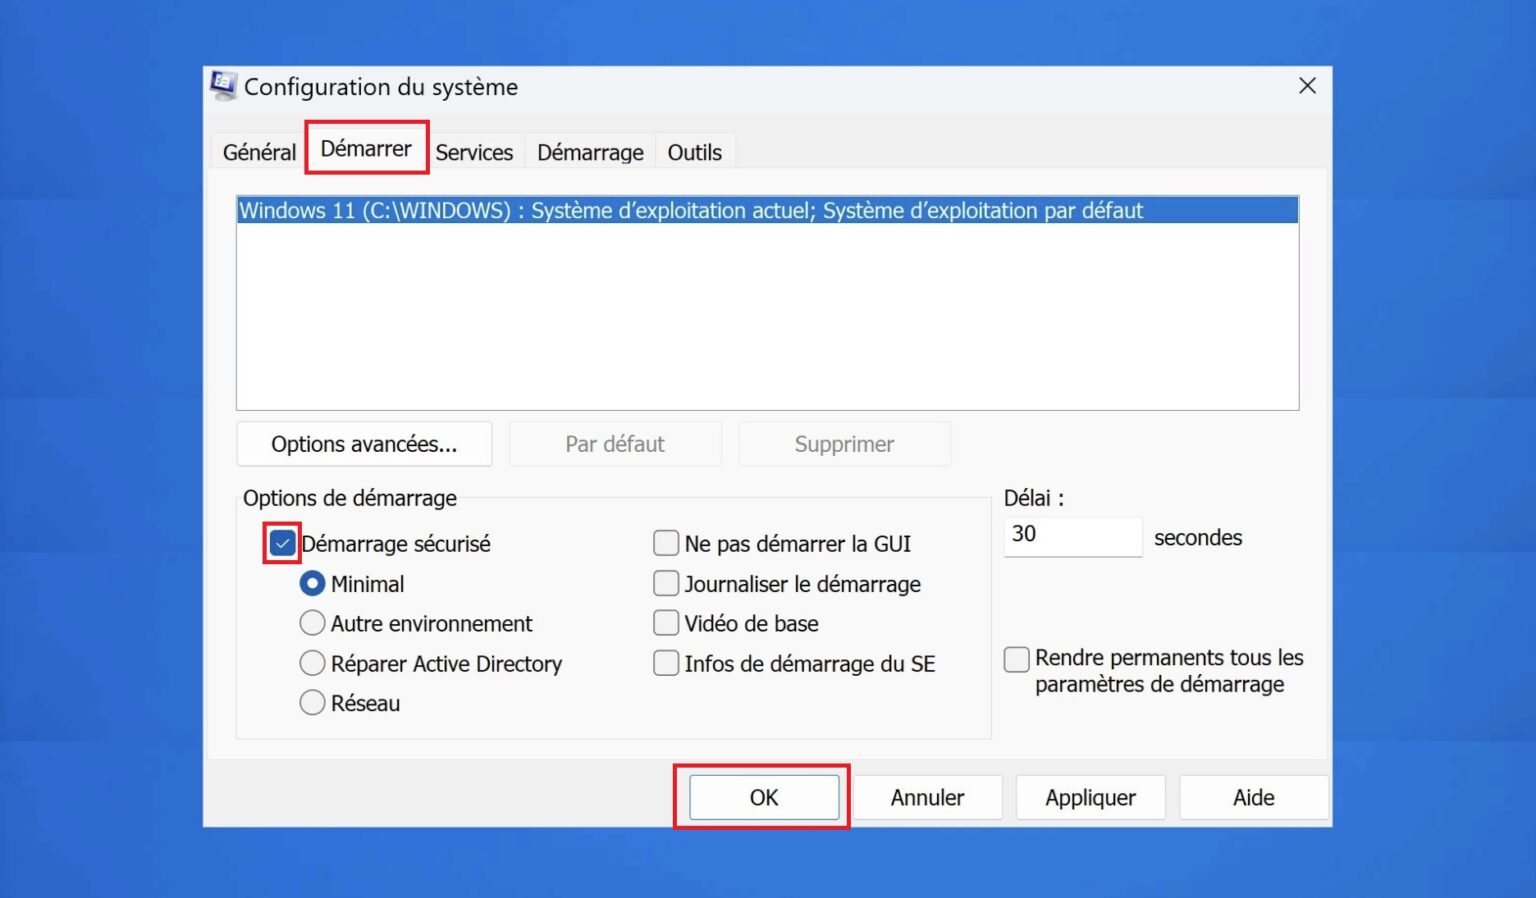
Task: Uncheck Démarrage sécurisé
Action: (x=282, y=543)
